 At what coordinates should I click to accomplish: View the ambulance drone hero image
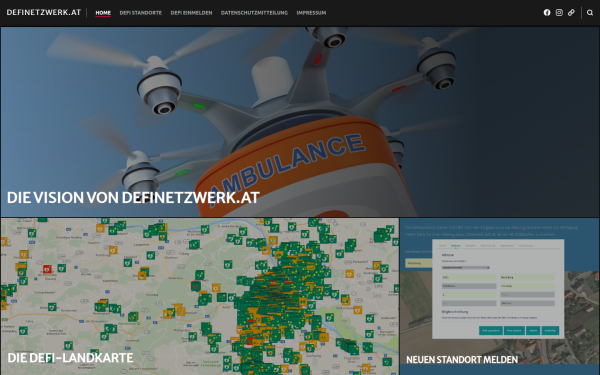coord(300,122)
